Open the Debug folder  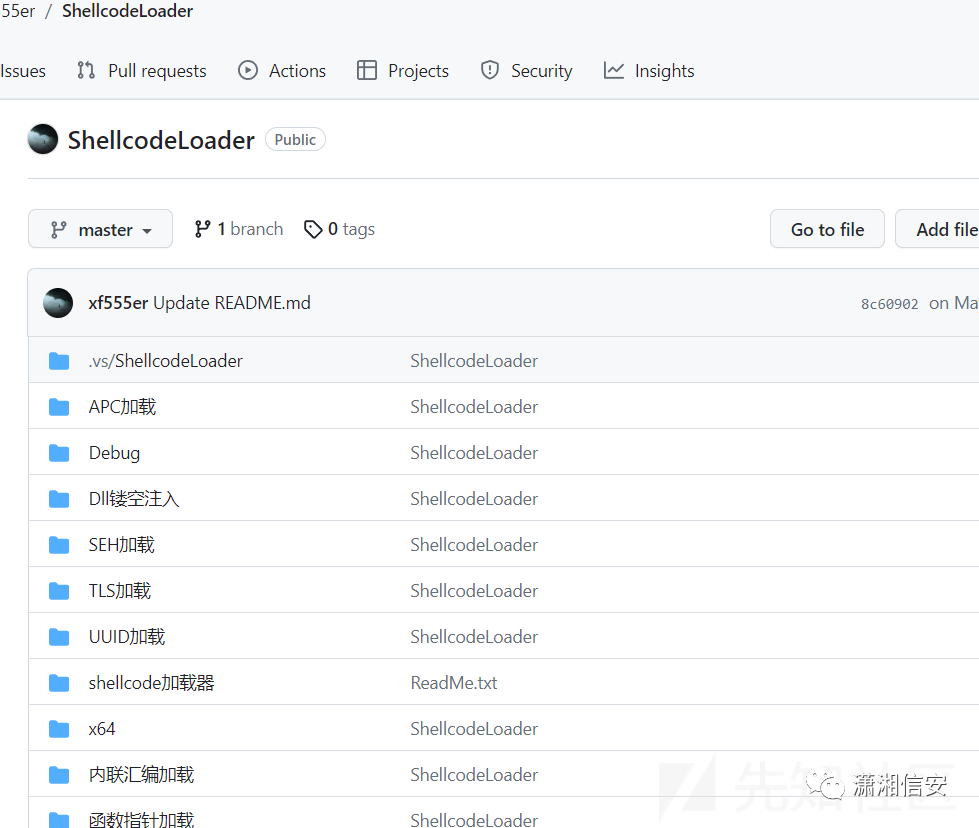pyautogui.click(x=114, y=453)
